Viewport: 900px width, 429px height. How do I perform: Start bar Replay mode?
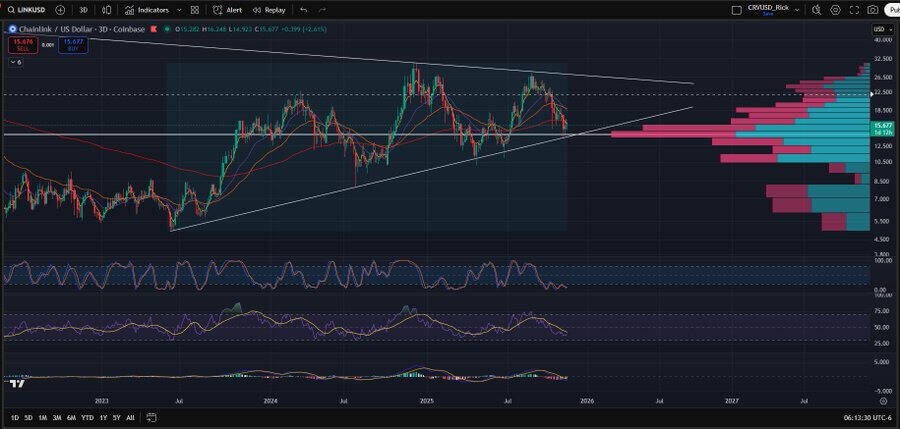coord(269,9)
